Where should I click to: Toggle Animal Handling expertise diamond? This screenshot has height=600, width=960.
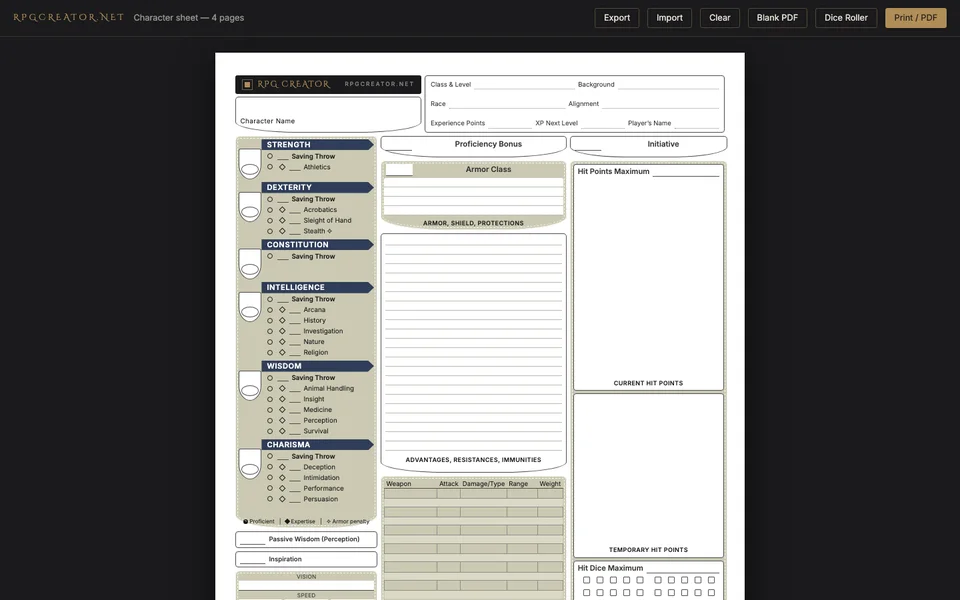coord(282,388)
